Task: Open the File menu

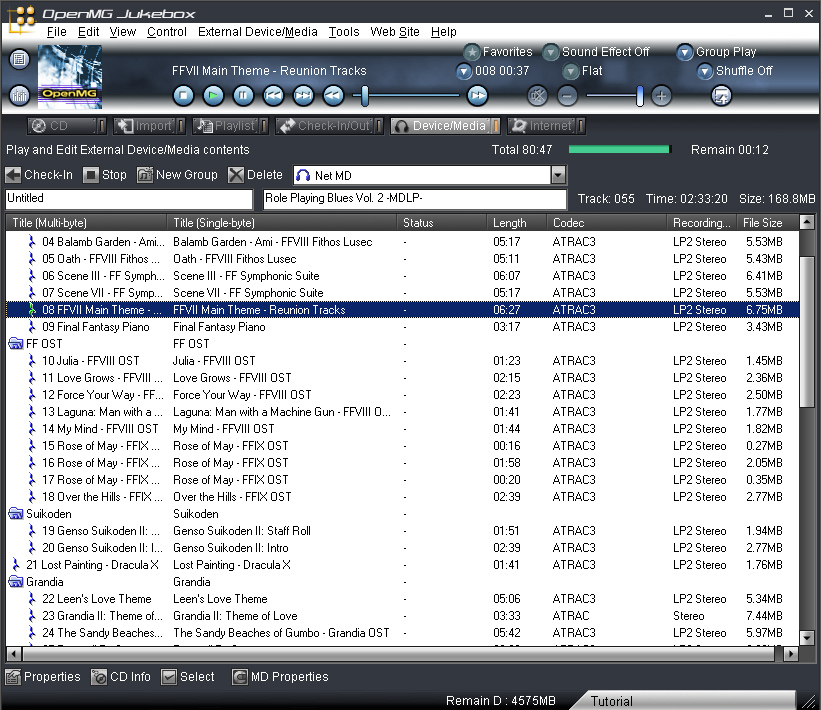Action: pos(57,32)
